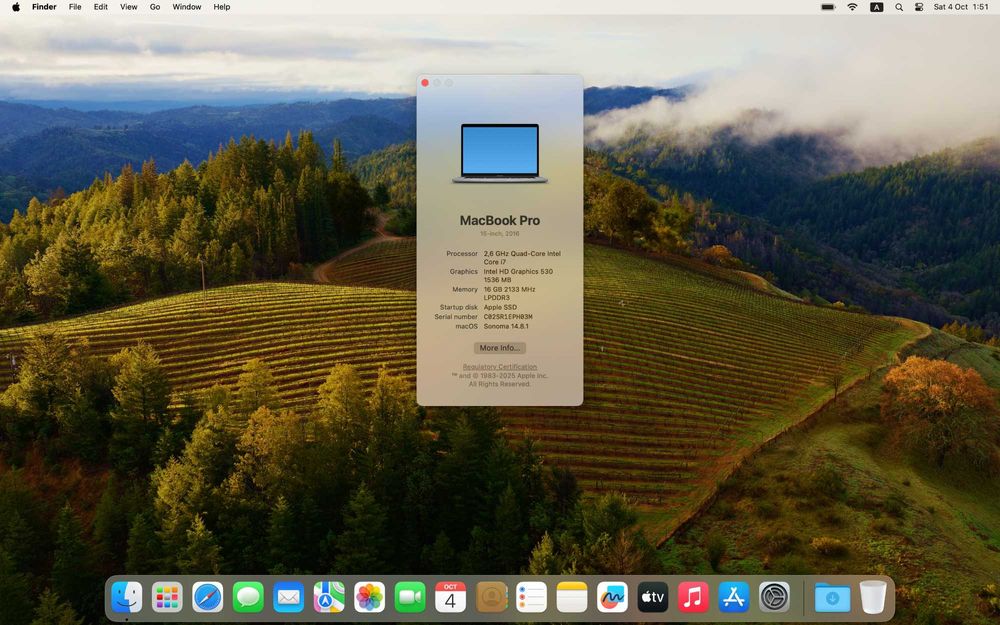Launch Launchpad from the dock
This screenshot has height=625, width=1000.
(167, 598)
